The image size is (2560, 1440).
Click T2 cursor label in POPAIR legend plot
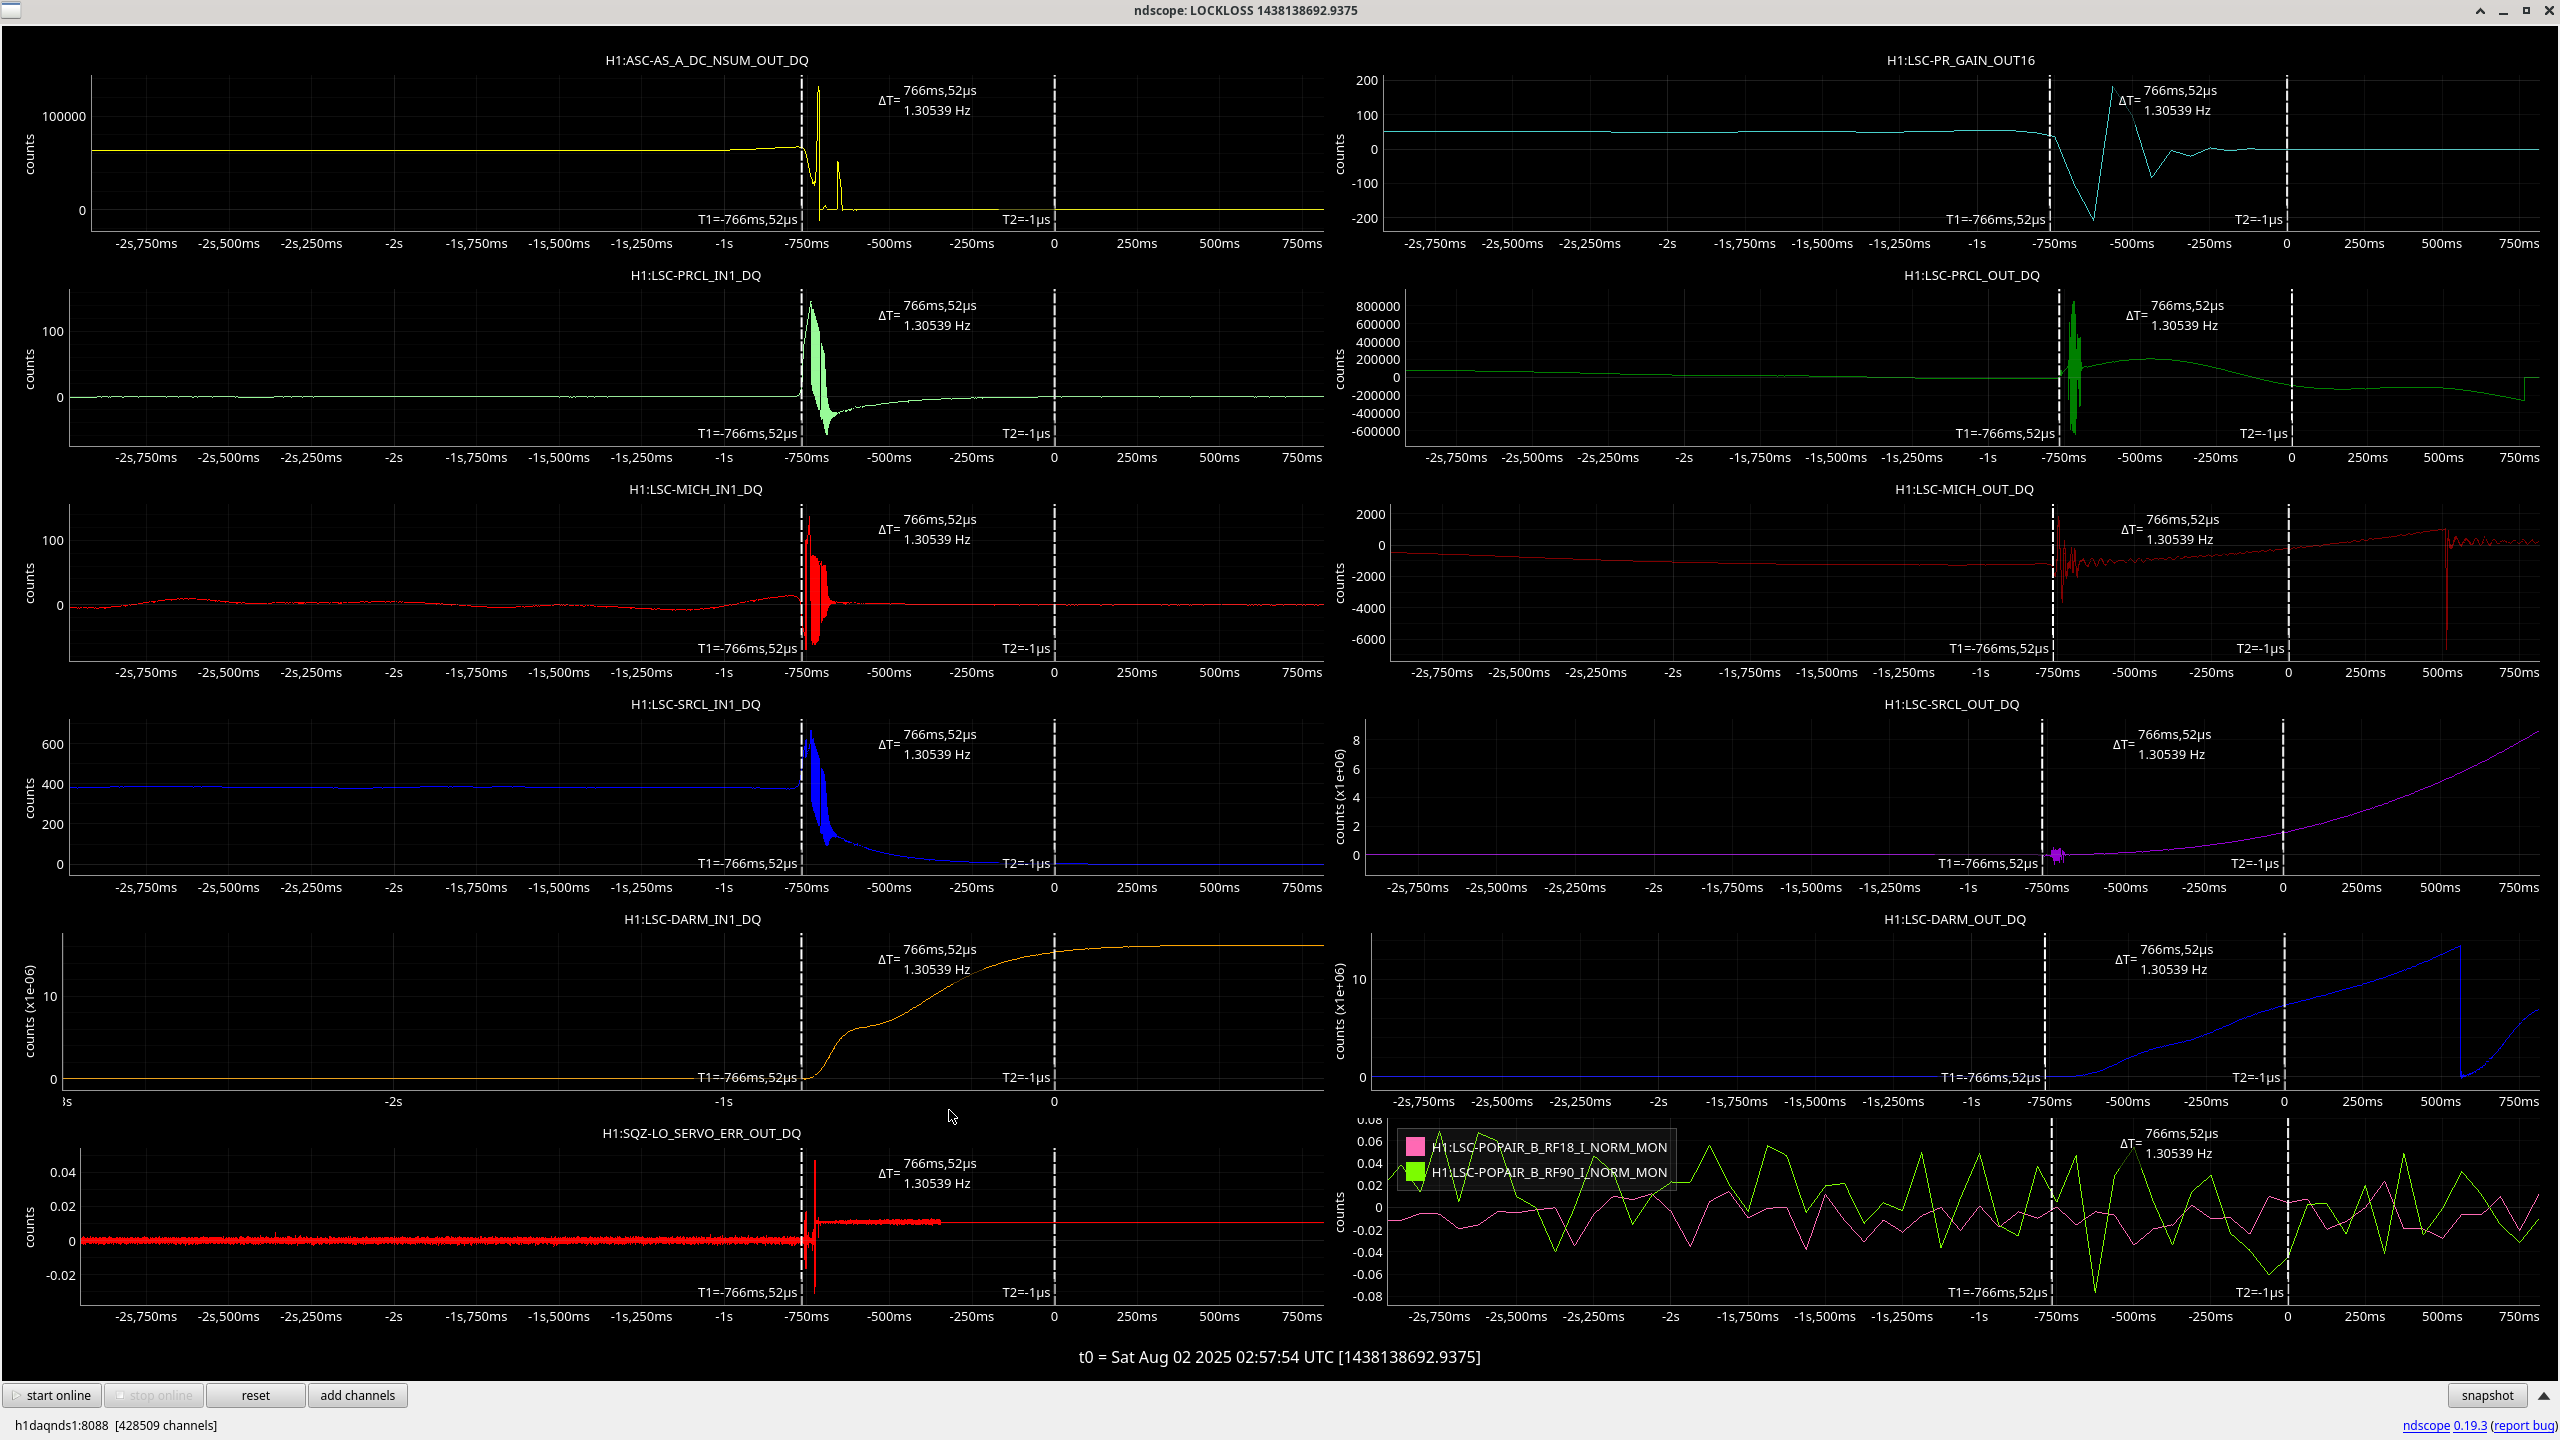point(2260,1292)
